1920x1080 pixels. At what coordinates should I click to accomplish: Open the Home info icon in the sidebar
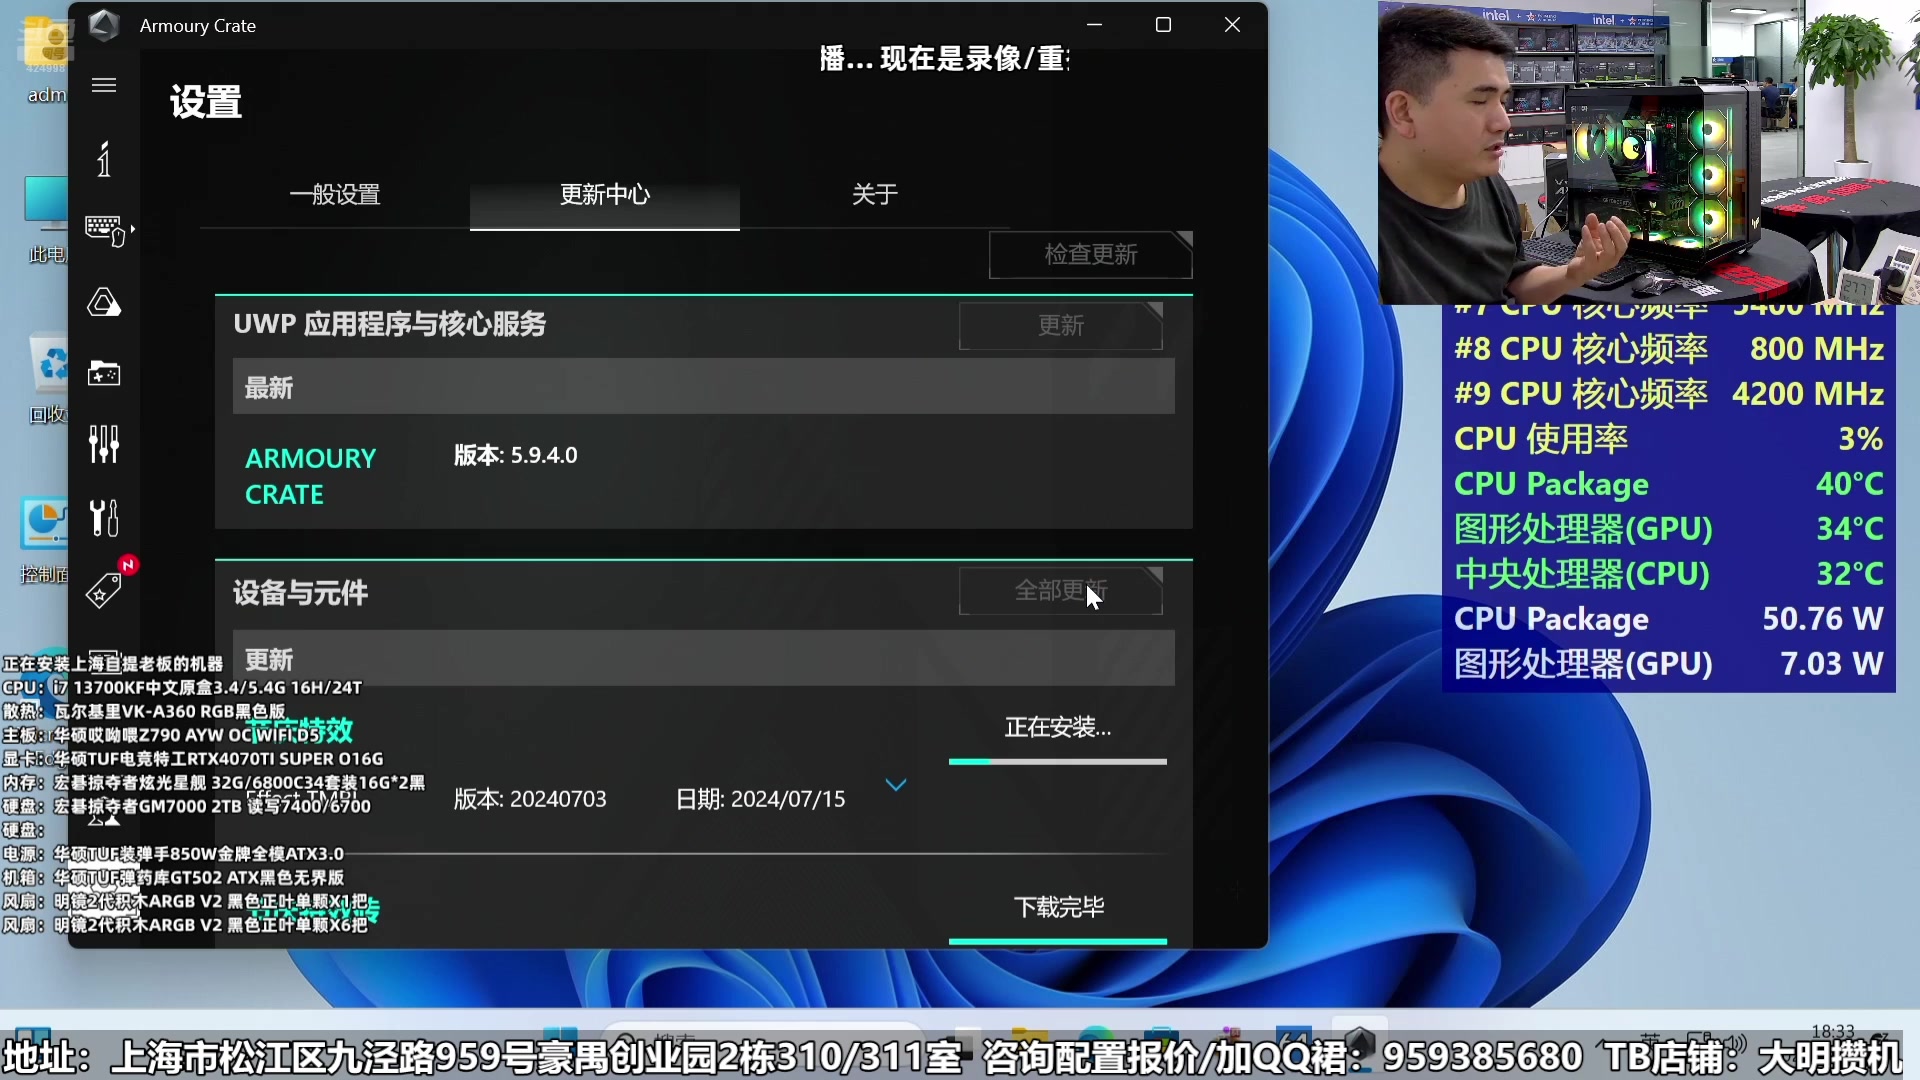104,159
